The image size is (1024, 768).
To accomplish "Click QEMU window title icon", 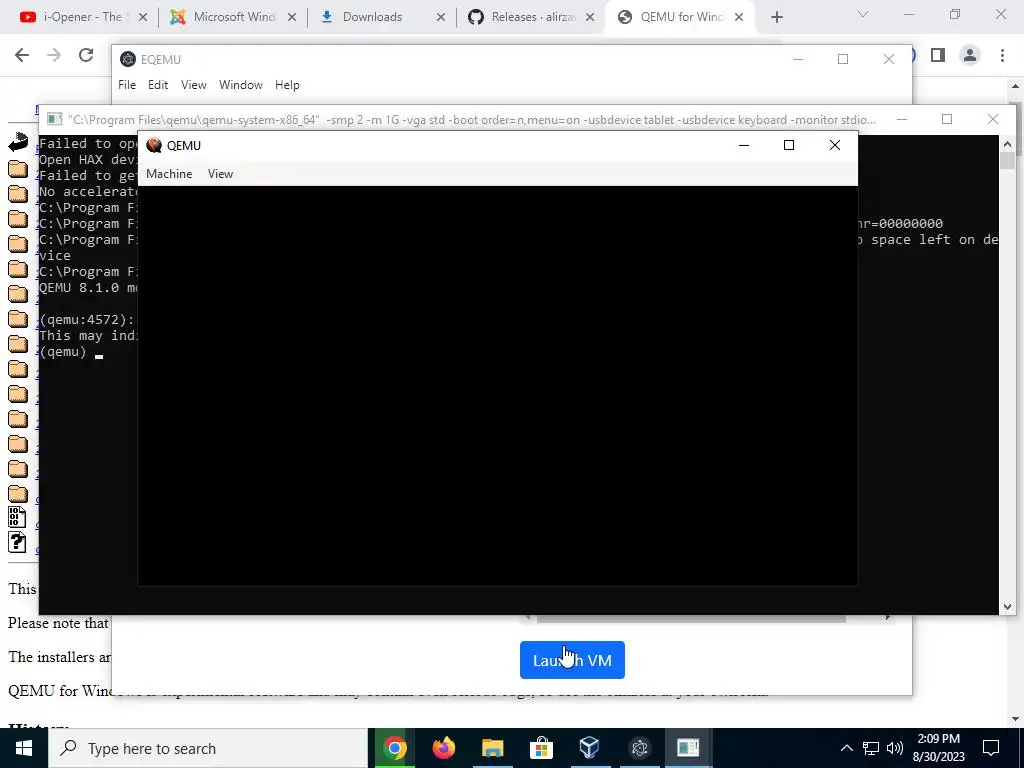I will (154, 145).
